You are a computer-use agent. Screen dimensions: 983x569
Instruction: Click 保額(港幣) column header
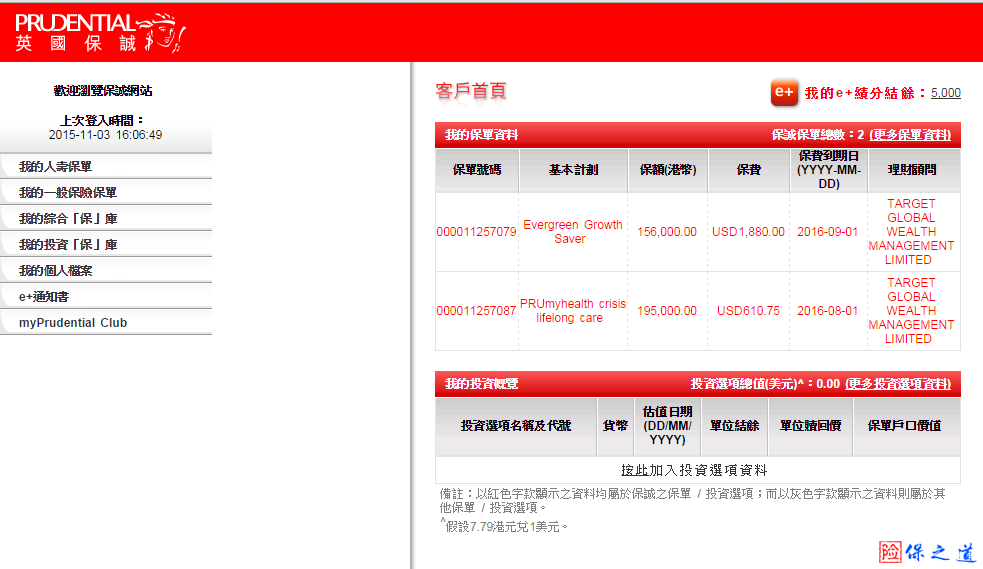click(x=668, y=170)
